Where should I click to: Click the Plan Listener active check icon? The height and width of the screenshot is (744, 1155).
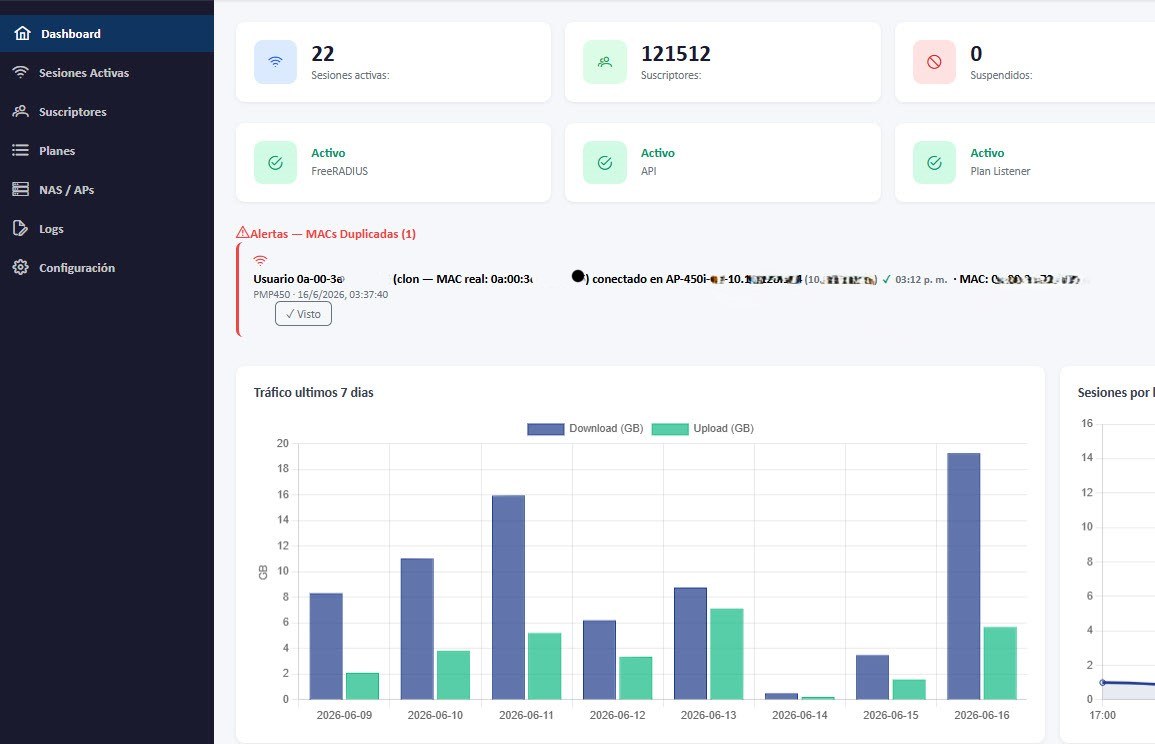click(x=934, y=163)
